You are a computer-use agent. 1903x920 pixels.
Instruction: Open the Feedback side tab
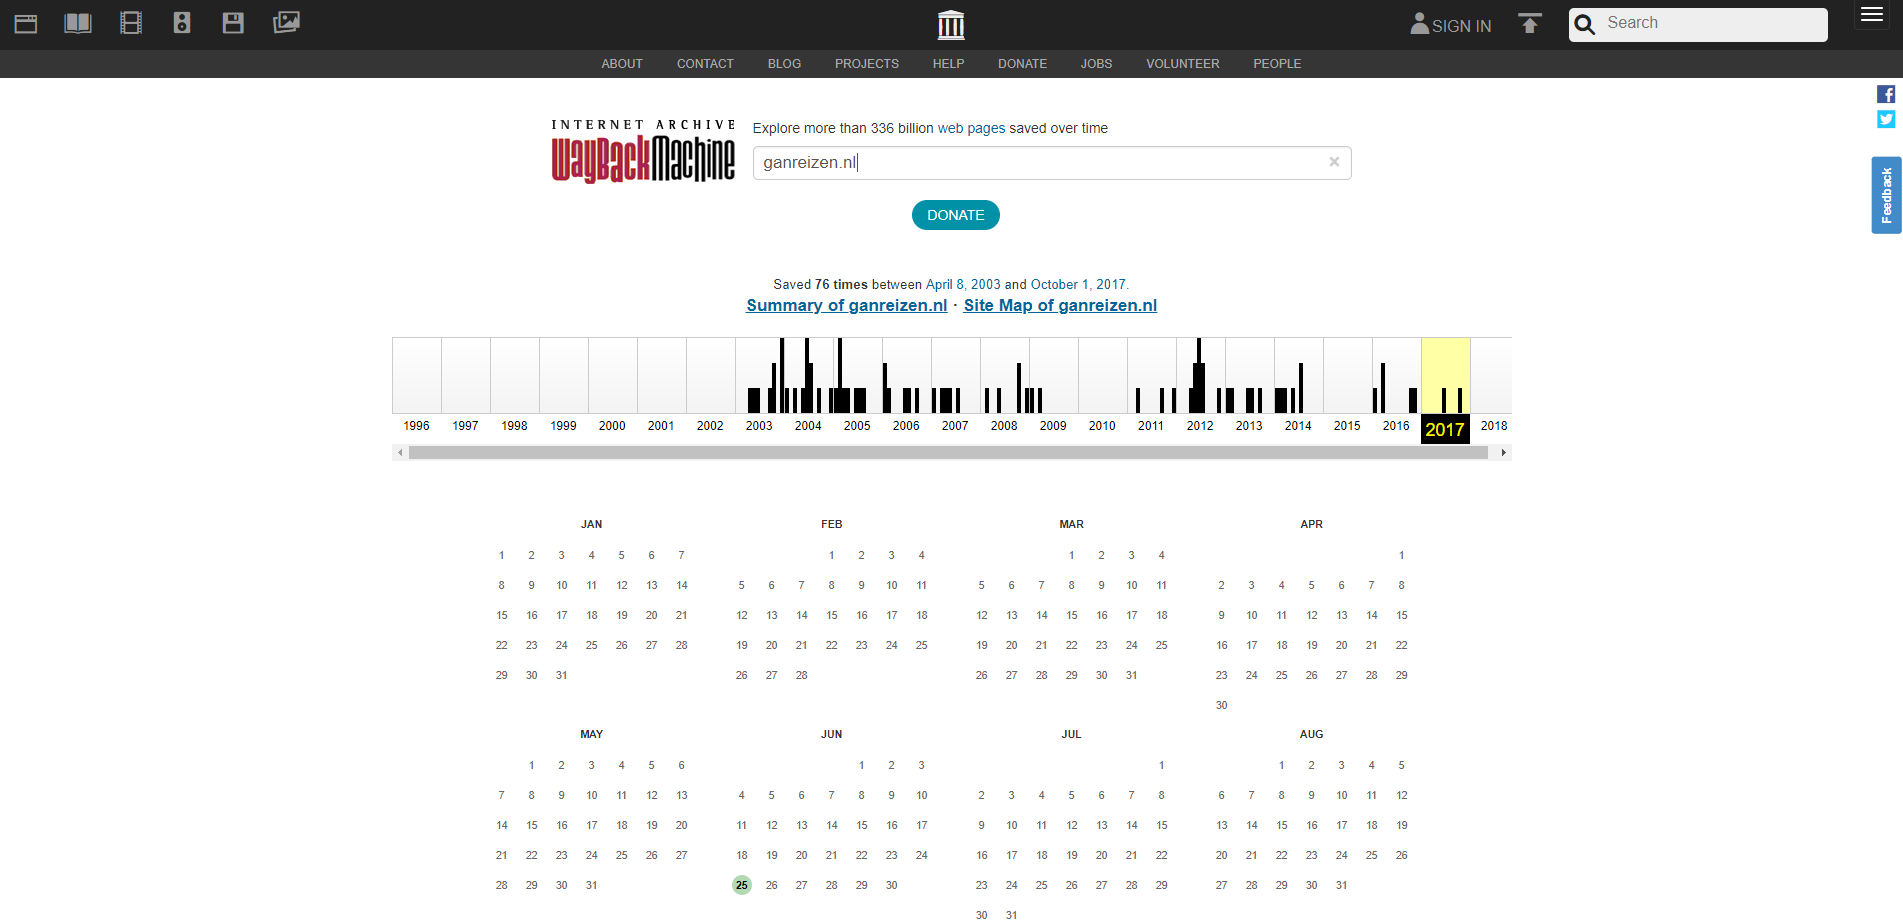point(1886,195)
